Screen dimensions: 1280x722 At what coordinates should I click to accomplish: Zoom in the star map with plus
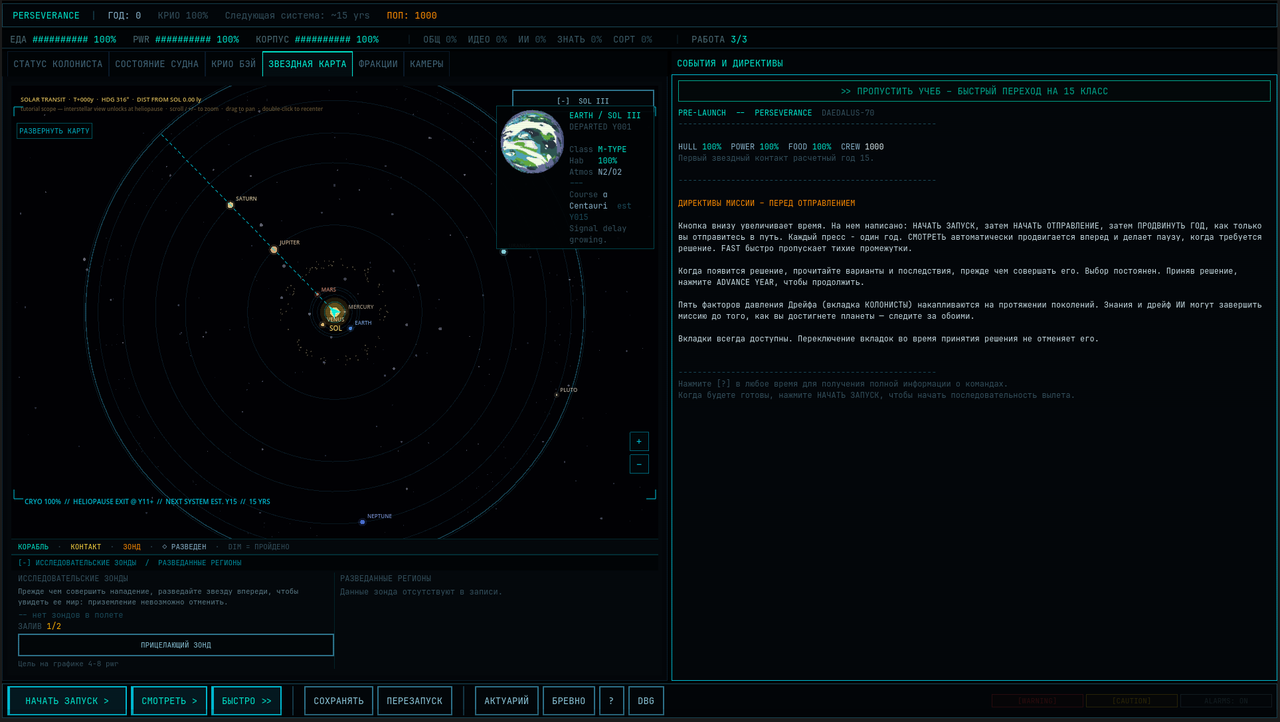pos(639,442)
